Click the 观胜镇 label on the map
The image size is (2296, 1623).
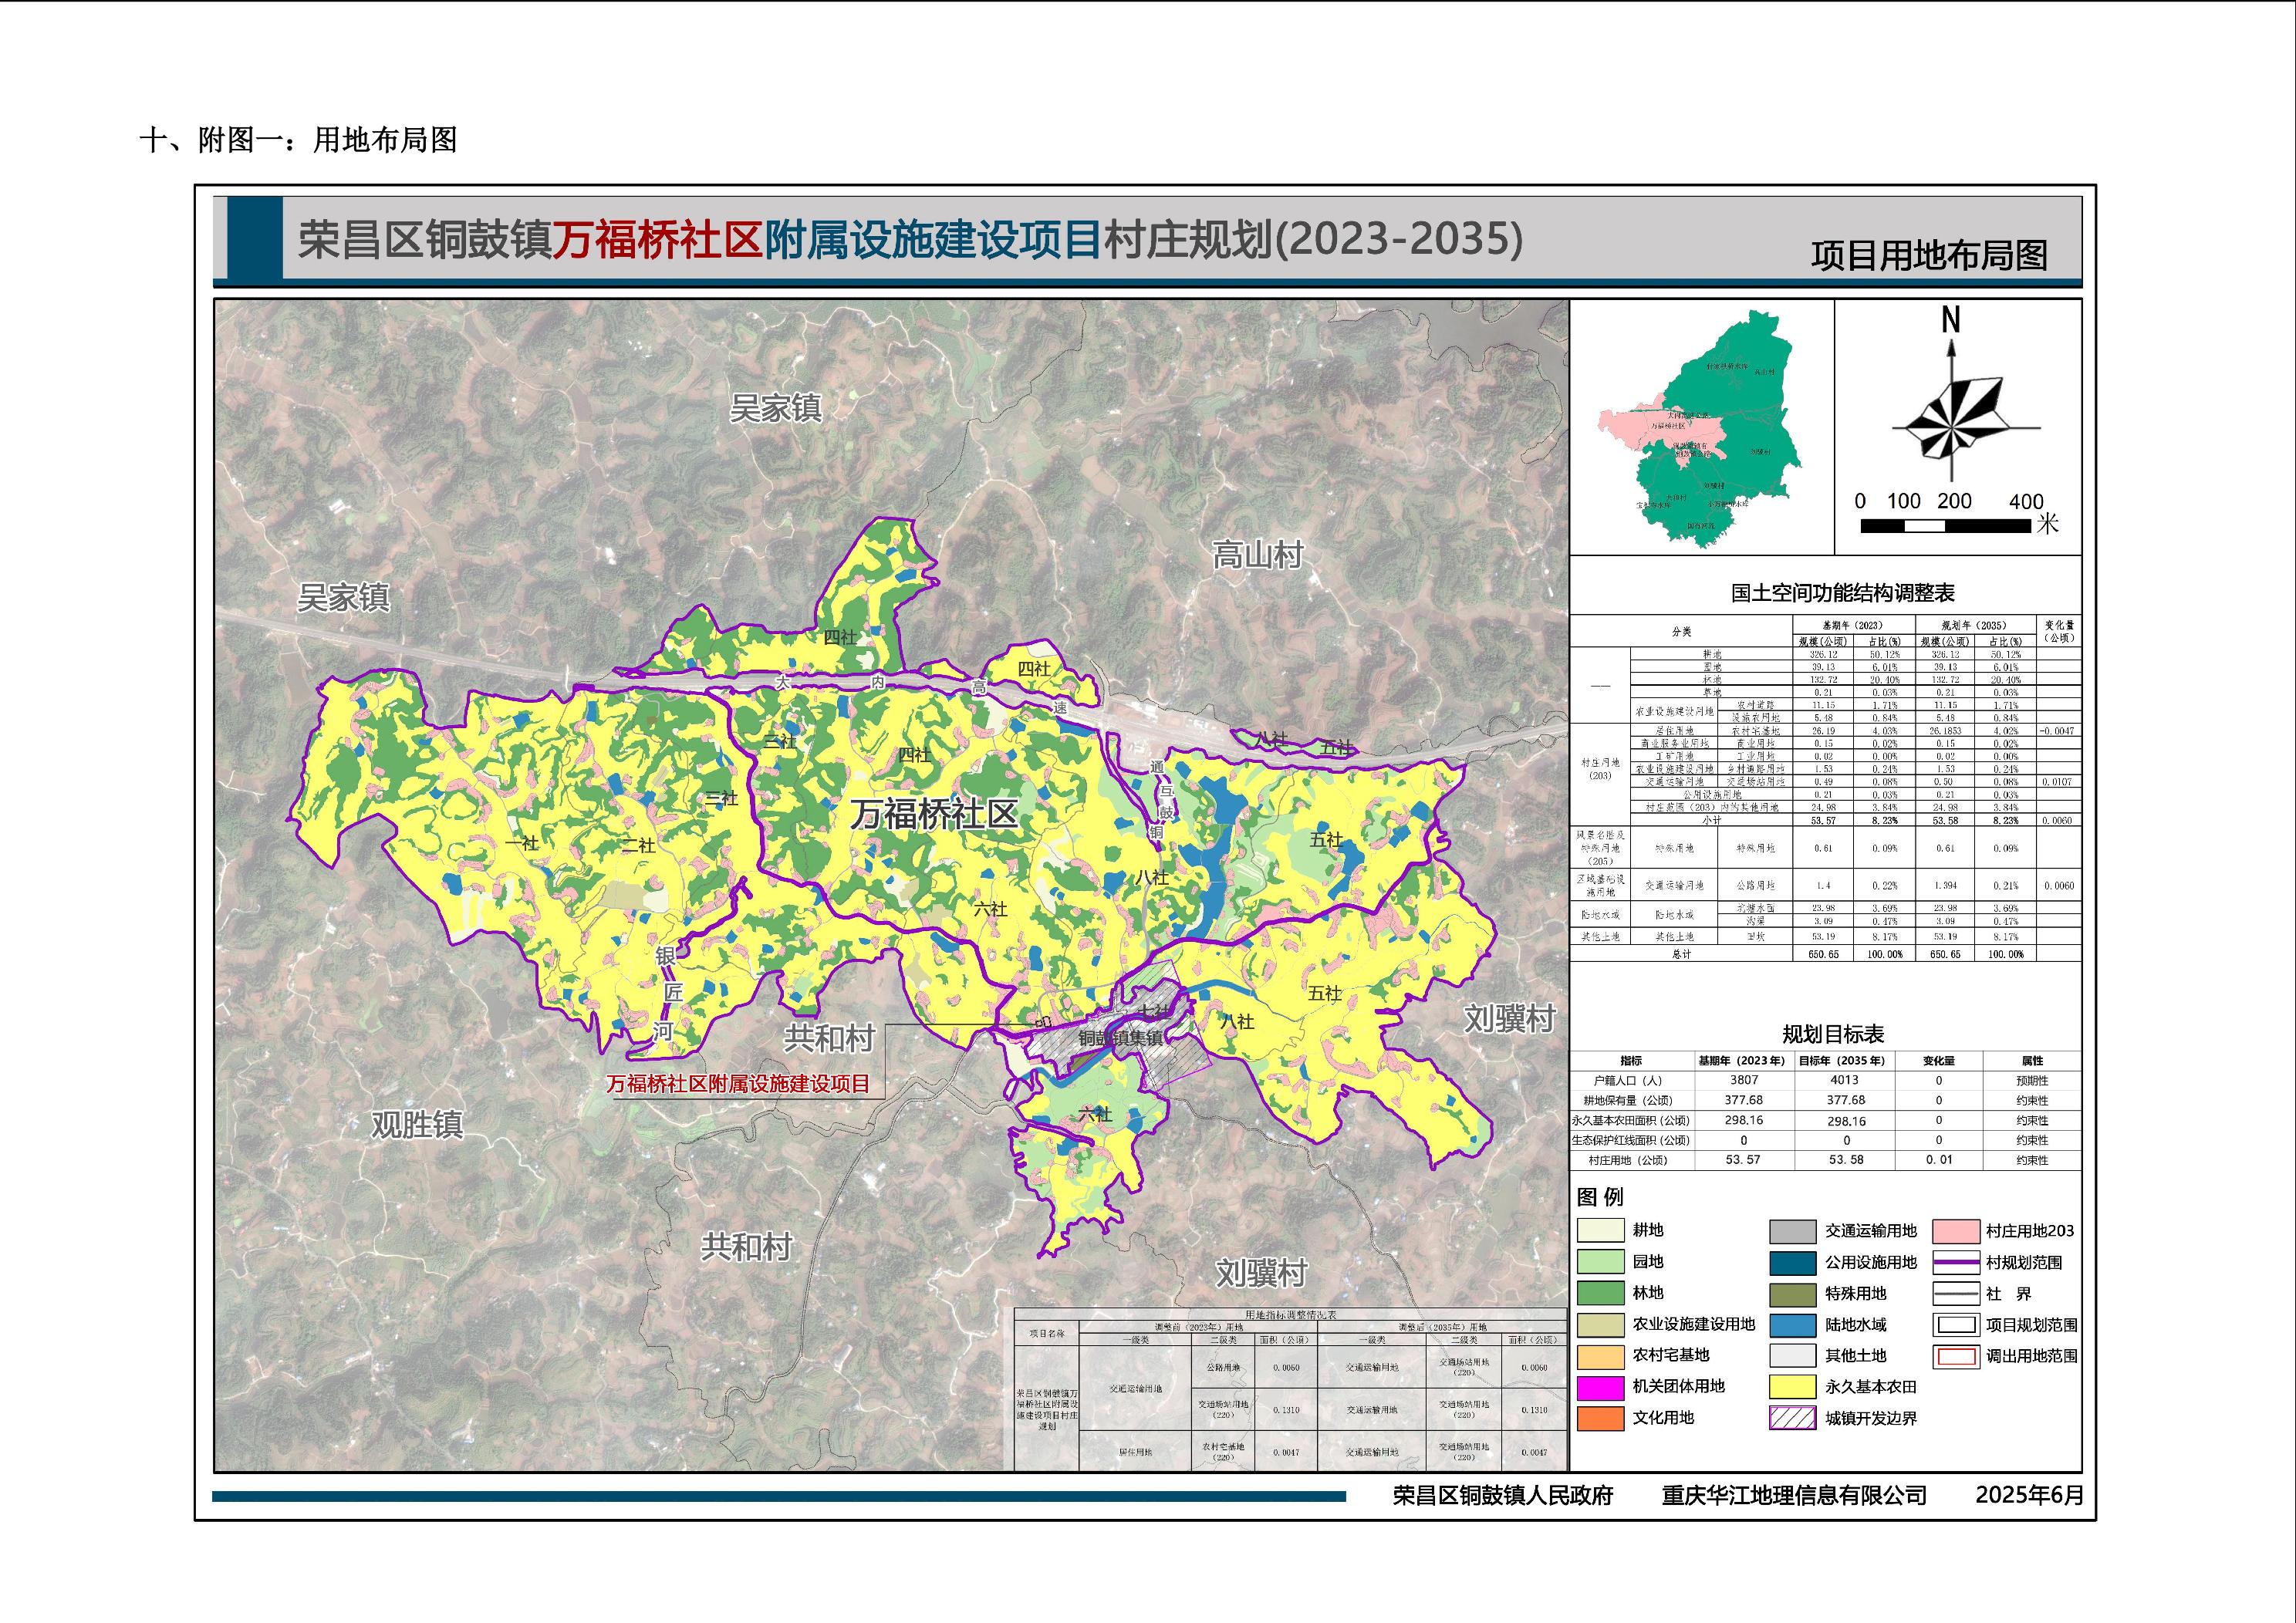point(417,1125)
